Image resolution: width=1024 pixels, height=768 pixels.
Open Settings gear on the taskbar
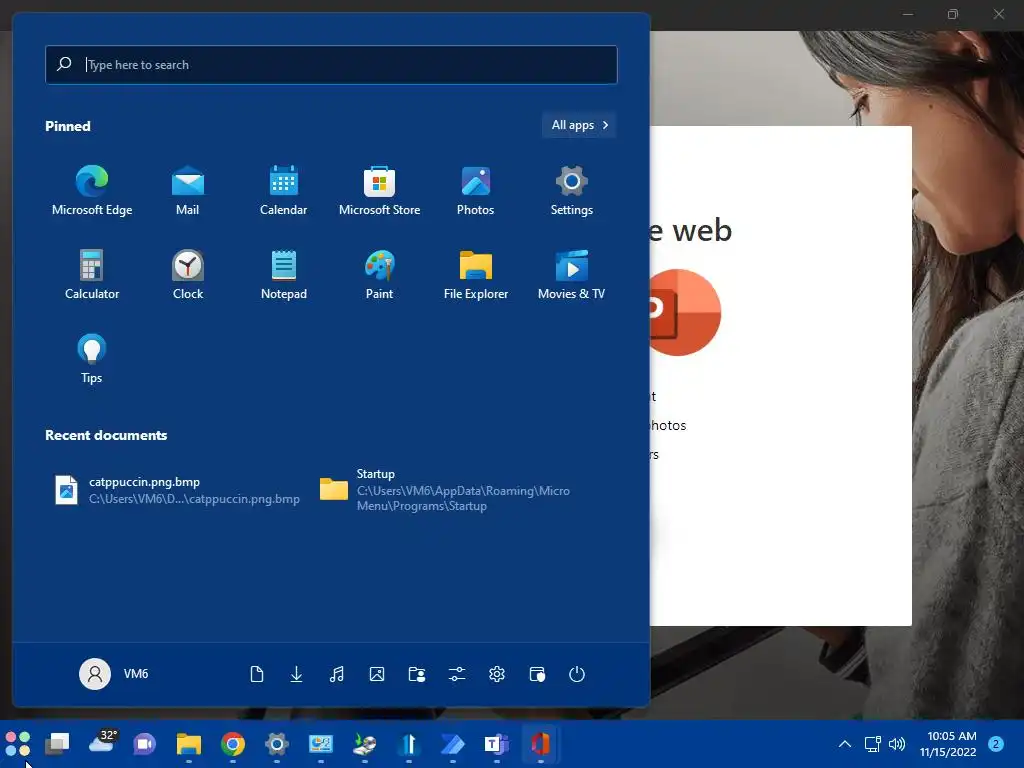point(277,744)
